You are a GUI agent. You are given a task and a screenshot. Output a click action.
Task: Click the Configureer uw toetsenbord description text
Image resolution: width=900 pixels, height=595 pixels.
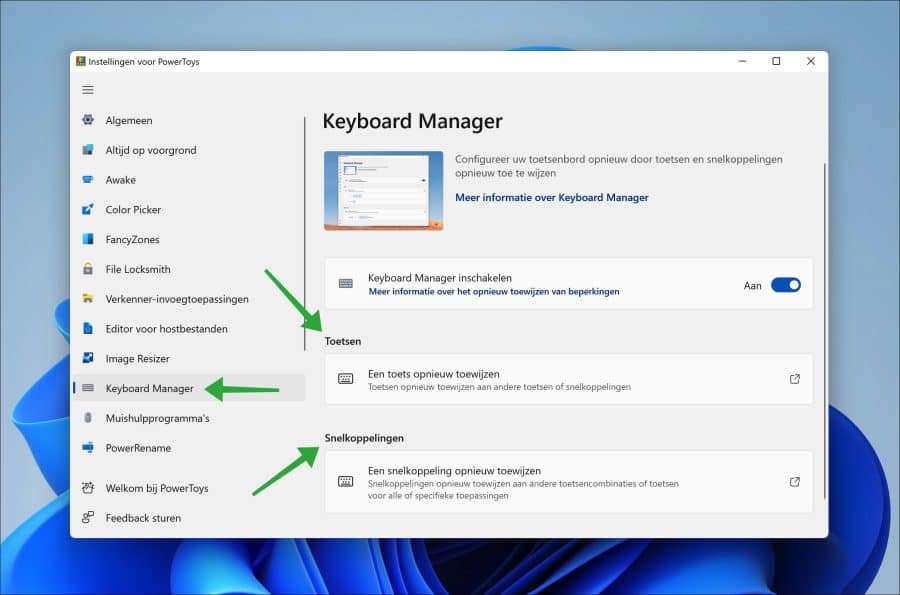(619, 166)
